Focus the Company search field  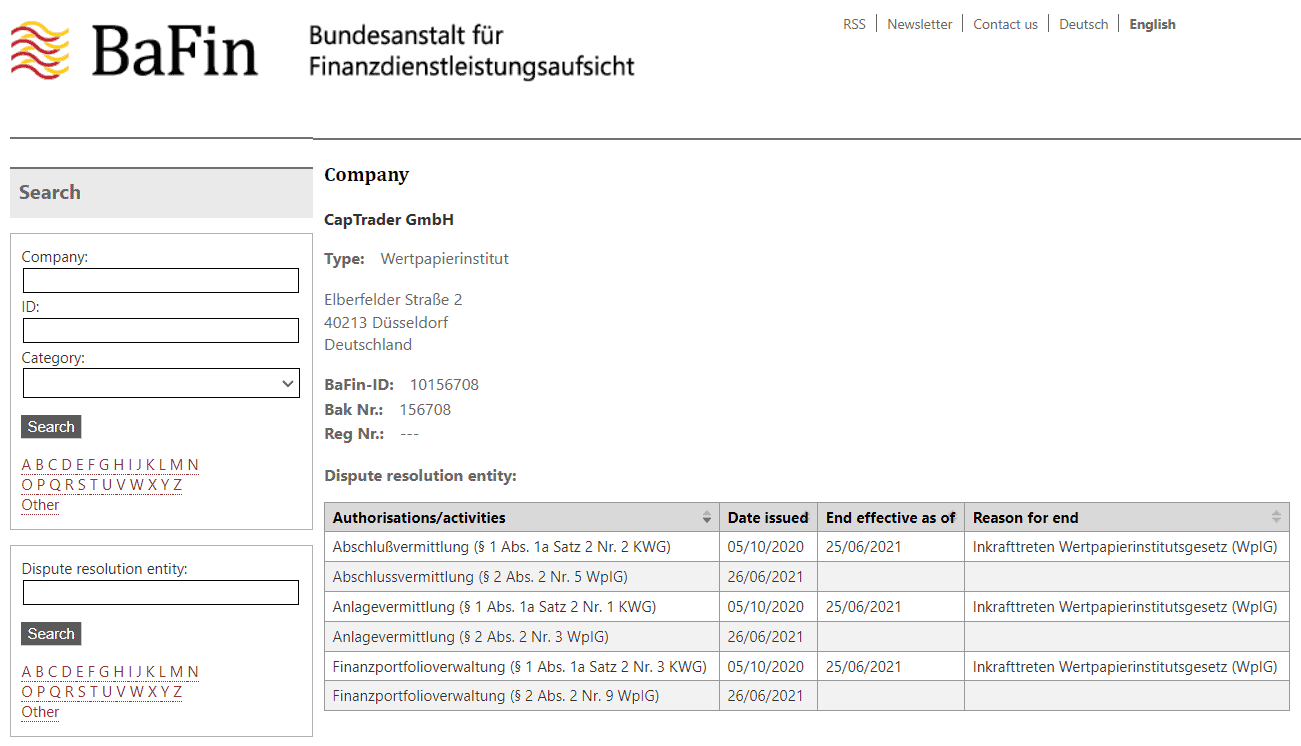pyautogui.click(x=161, y=281)
